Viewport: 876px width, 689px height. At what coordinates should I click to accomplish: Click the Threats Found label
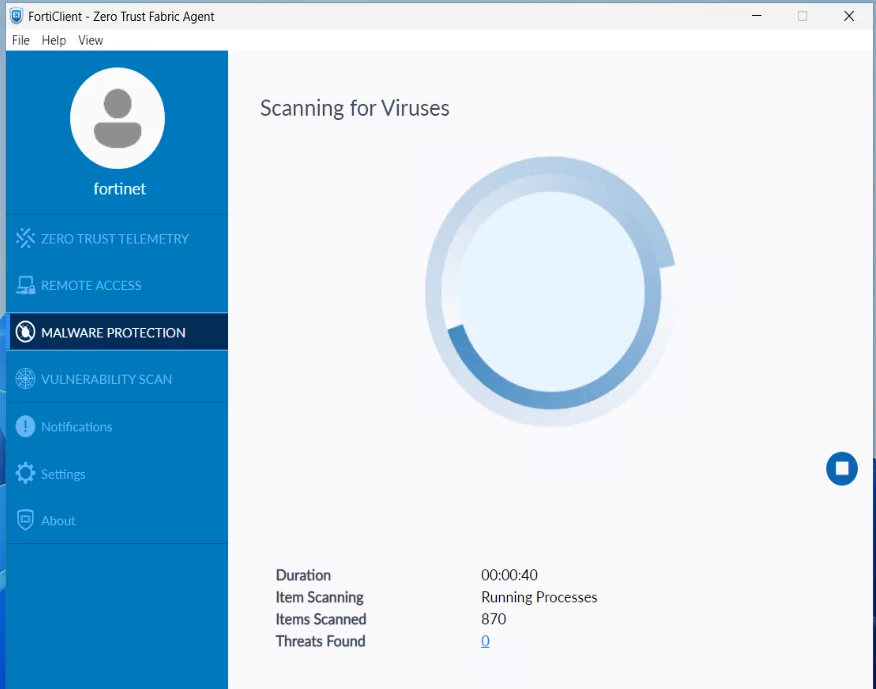[320, 641]
